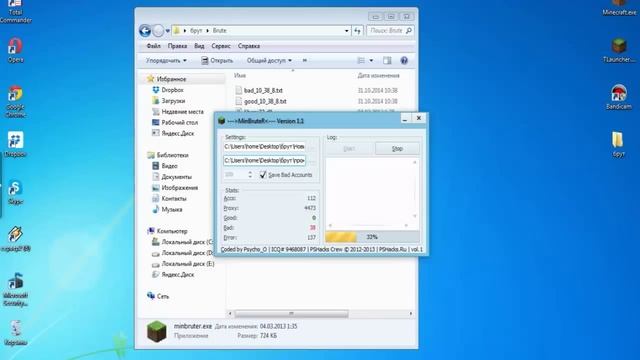Click the Открыть toolbar button
Viewport: 640px width, 360px height.
pyautogui.click(x=217, y=60)
